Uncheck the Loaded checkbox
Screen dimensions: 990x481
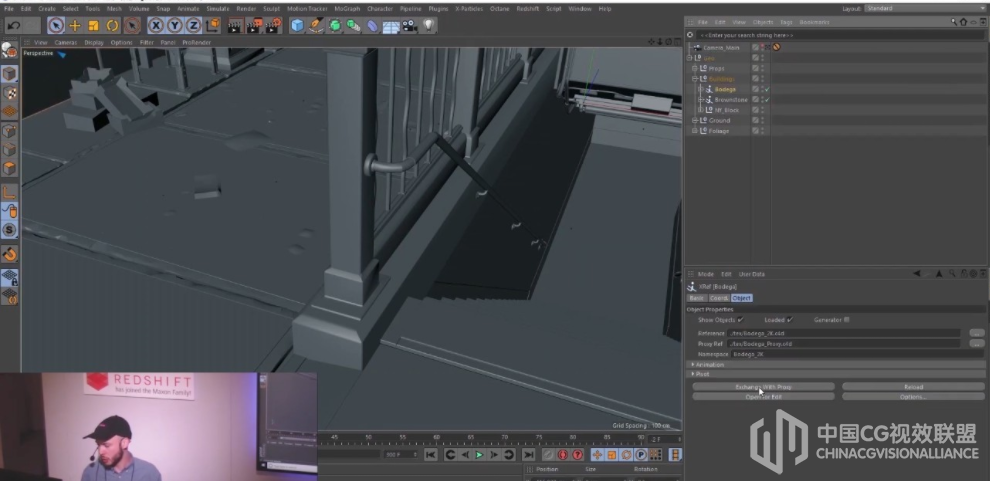(790, 320)
